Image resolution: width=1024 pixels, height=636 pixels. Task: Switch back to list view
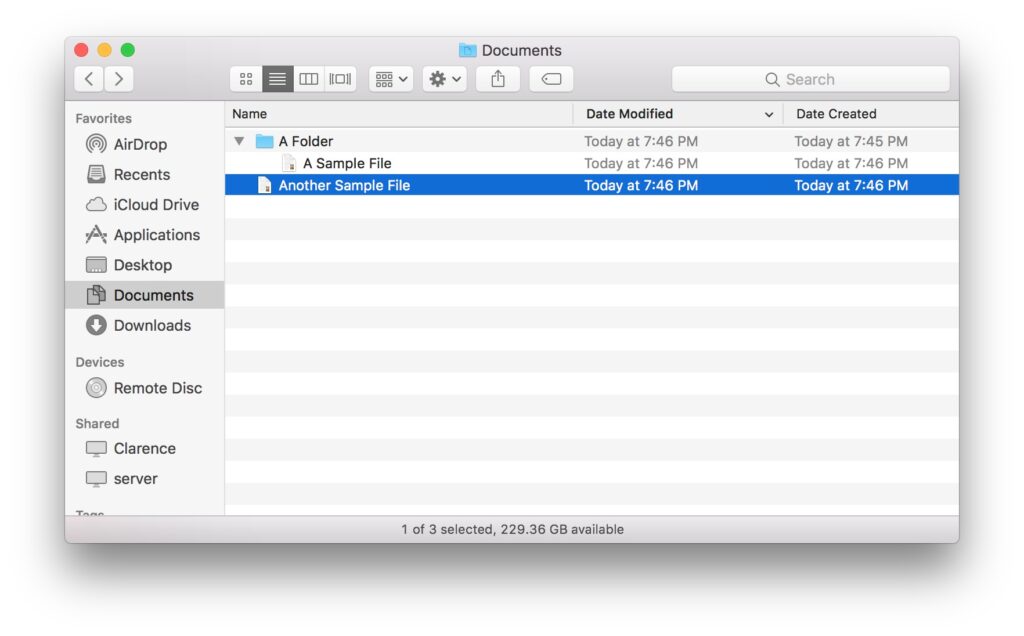(x=277, y=78)
